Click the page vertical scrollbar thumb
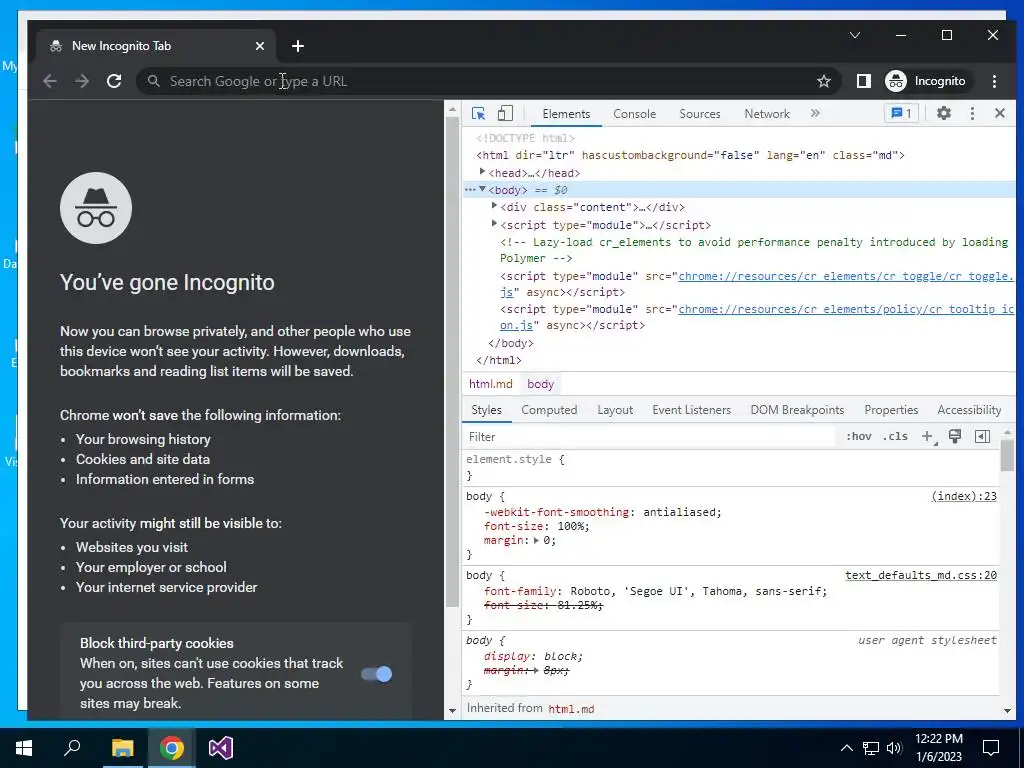1024x768 pixels. click(x=452, y=362)
